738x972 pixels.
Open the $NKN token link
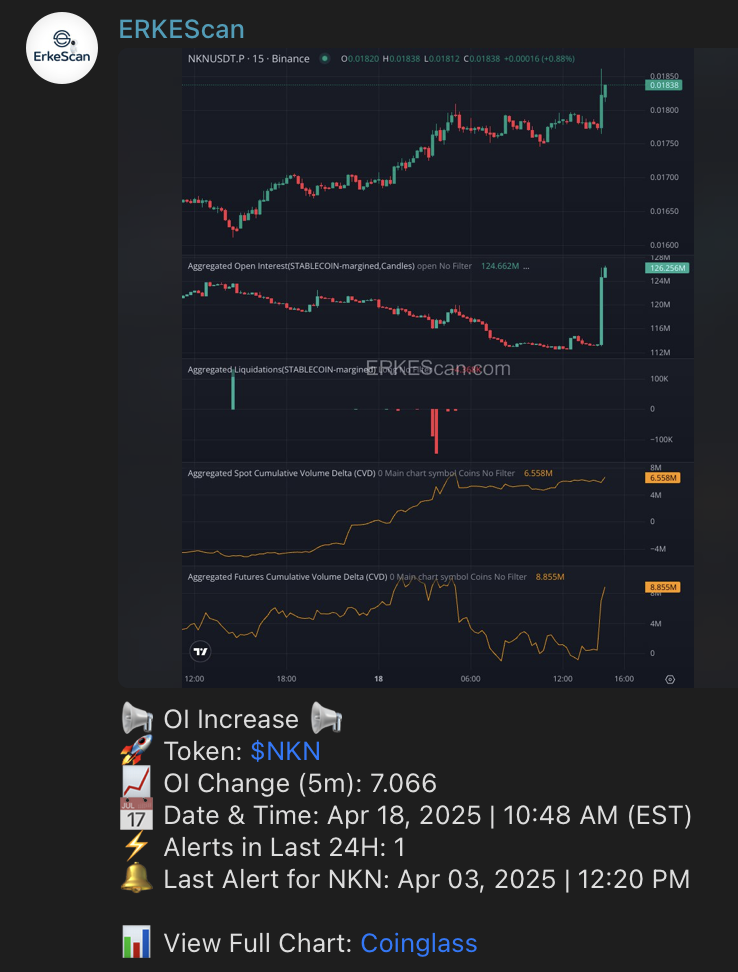[x=285, y=751]
